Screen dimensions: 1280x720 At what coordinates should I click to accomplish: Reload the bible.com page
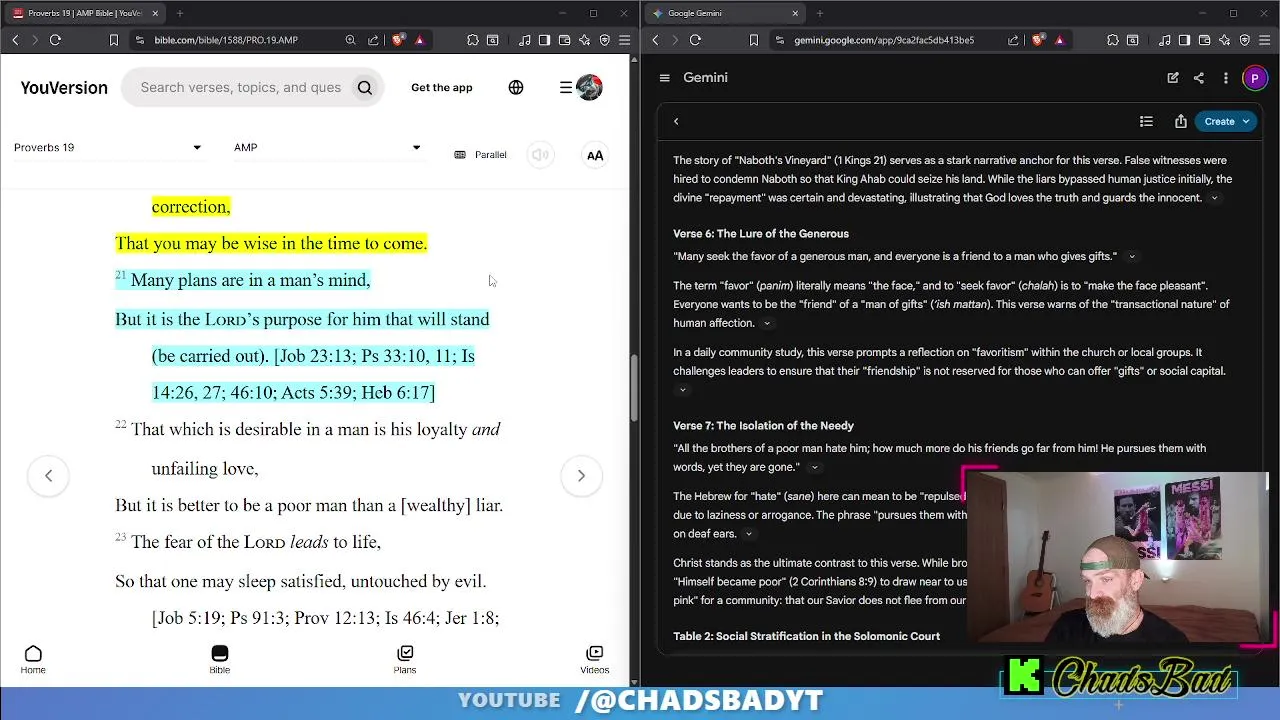pos(55,40)
